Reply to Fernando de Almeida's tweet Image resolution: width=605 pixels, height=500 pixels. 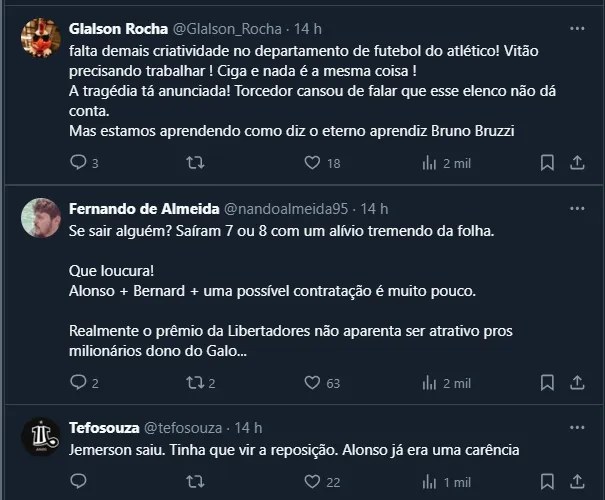click(79, 382)
